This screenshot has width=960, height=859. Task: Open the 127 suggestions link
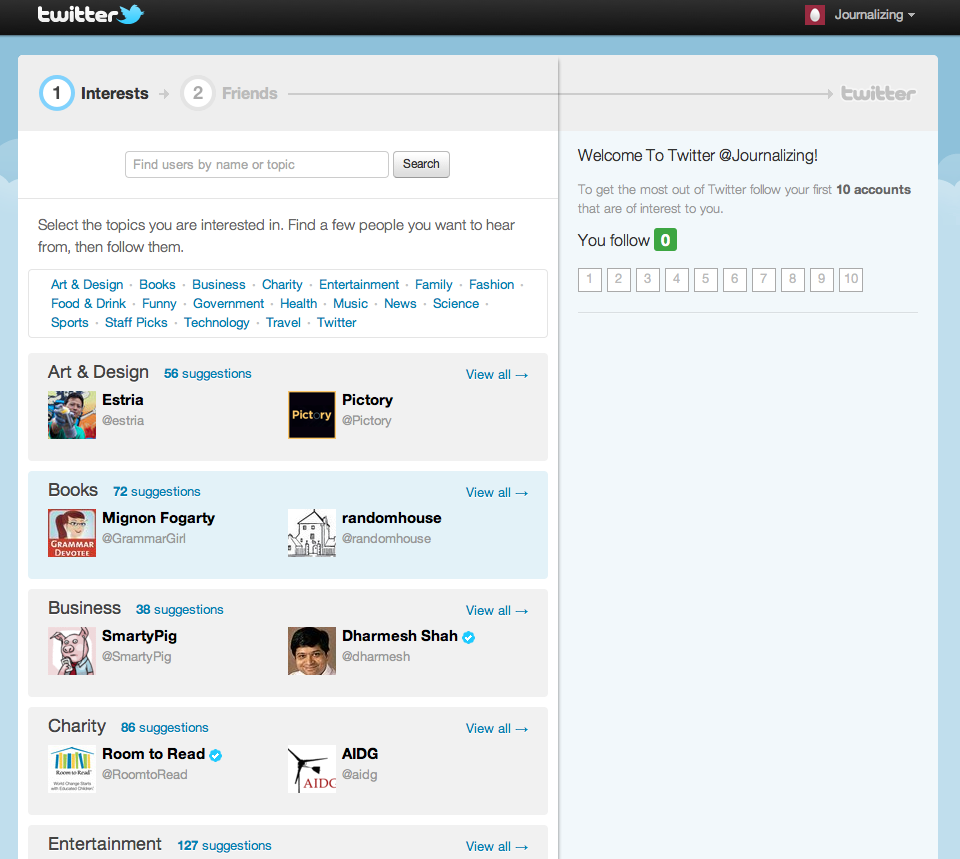(224, 846)
